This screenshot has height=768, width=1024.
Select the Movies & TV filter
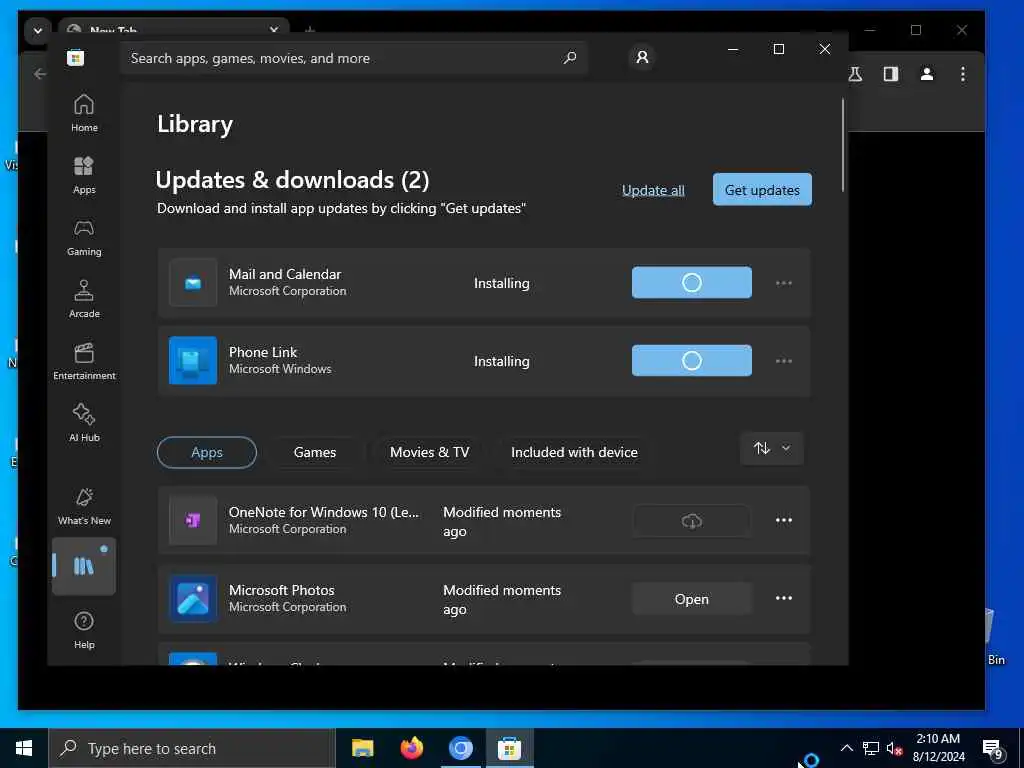pos(429,452)
